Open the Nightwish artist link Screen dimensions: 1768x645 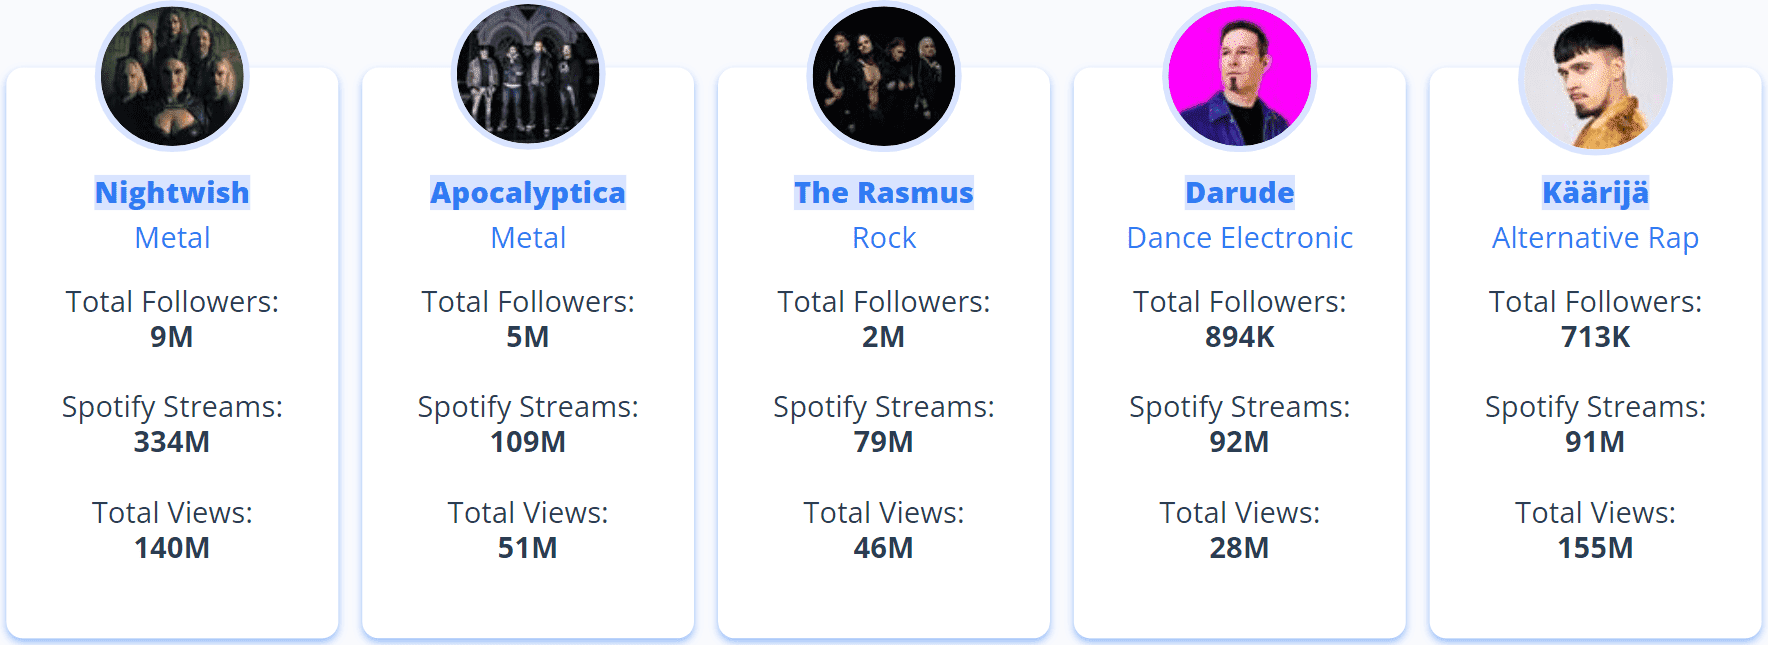172,192
